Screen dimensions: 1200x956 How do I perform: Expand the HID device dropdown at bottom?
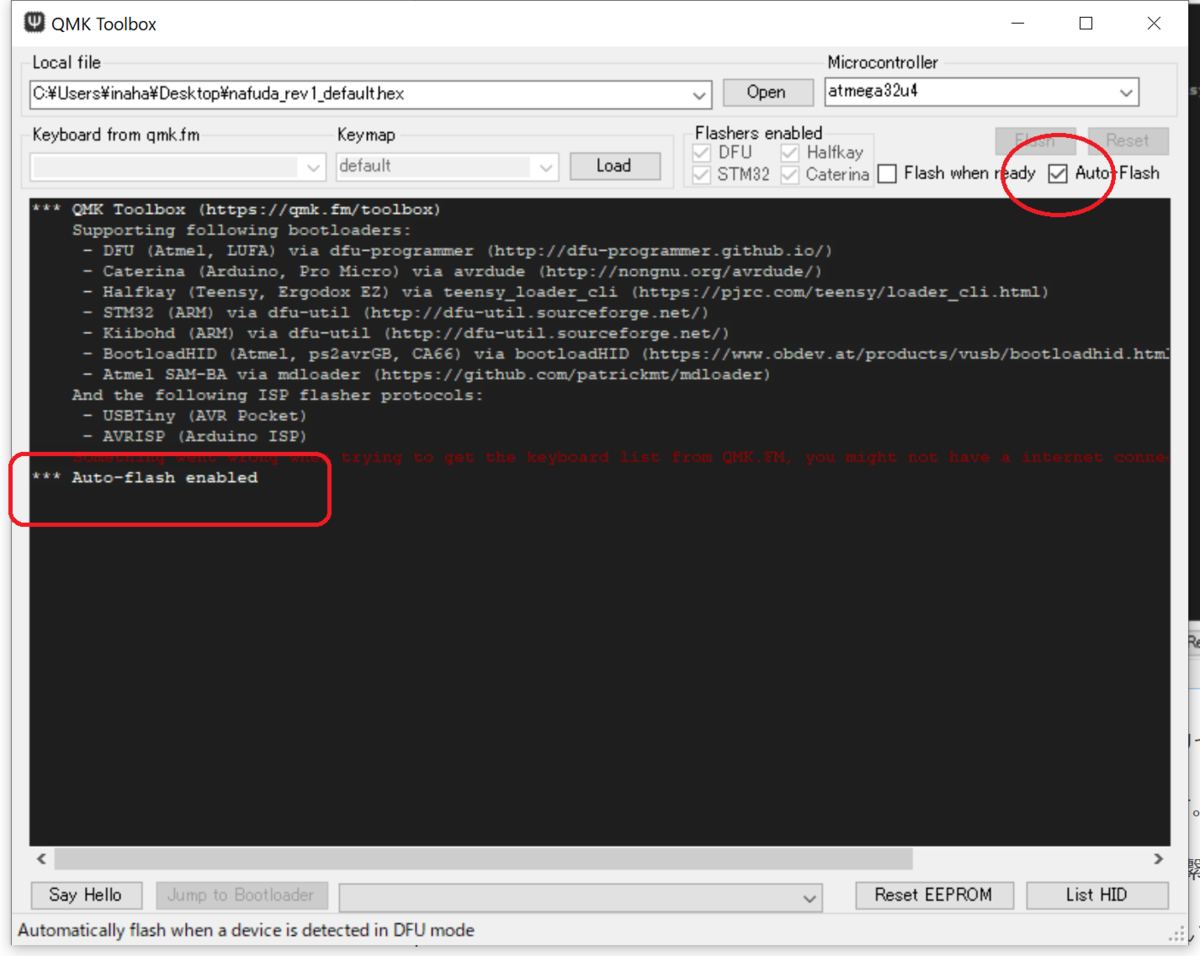[810, 899]
